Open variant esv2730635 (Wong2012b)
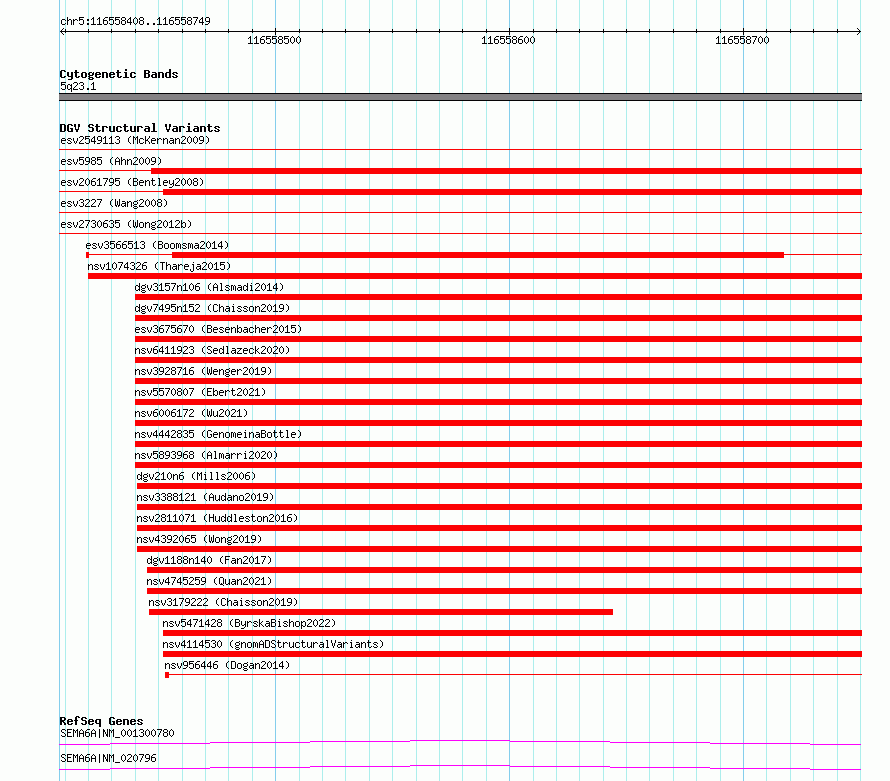The height and width of the screenshot is (781, 890). [126, 224]
